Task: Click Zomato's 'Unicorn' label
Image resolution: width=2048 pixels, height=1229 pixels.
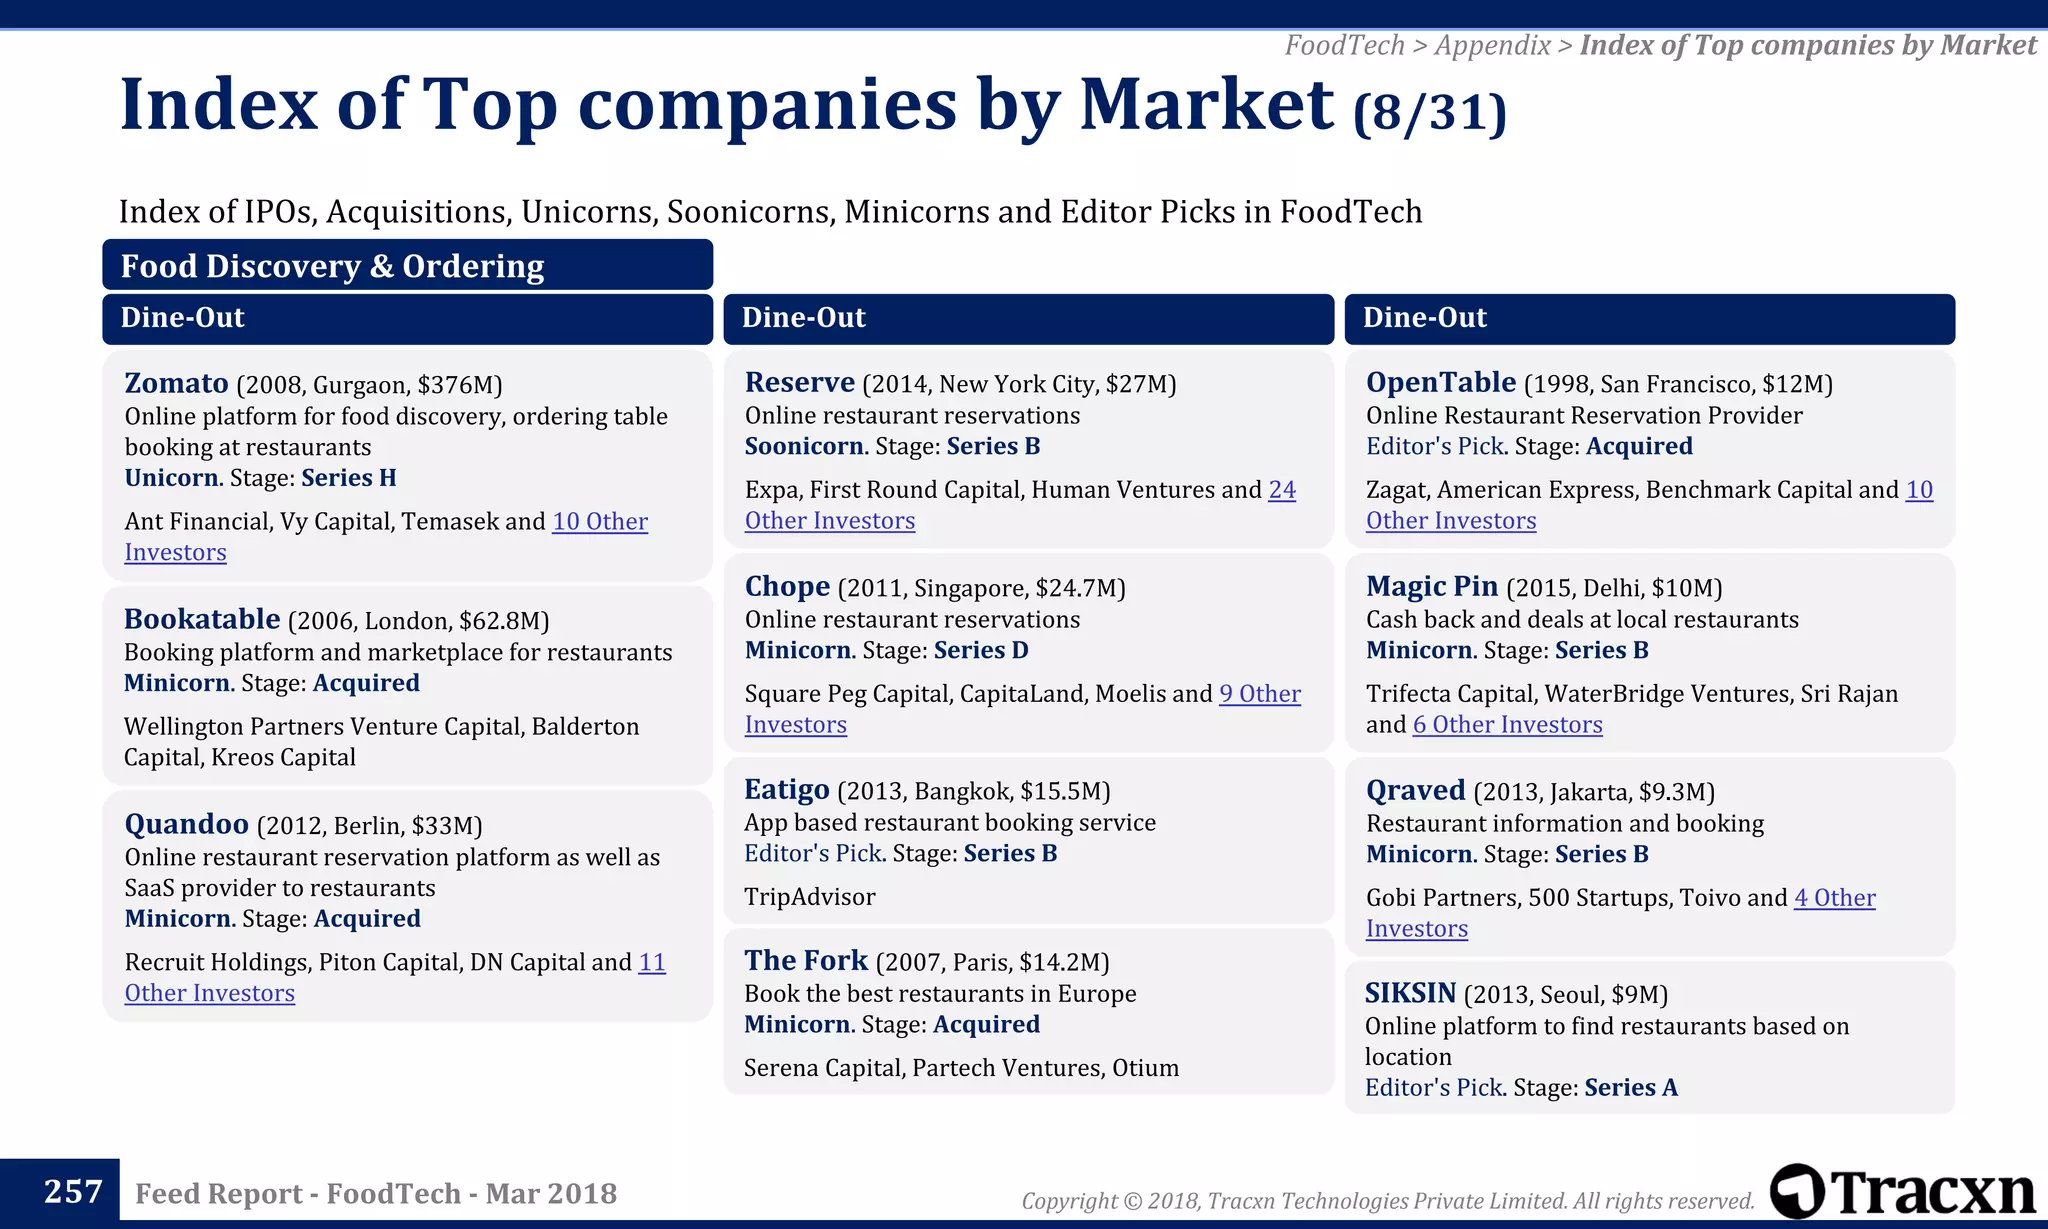Action: (171, 478)
